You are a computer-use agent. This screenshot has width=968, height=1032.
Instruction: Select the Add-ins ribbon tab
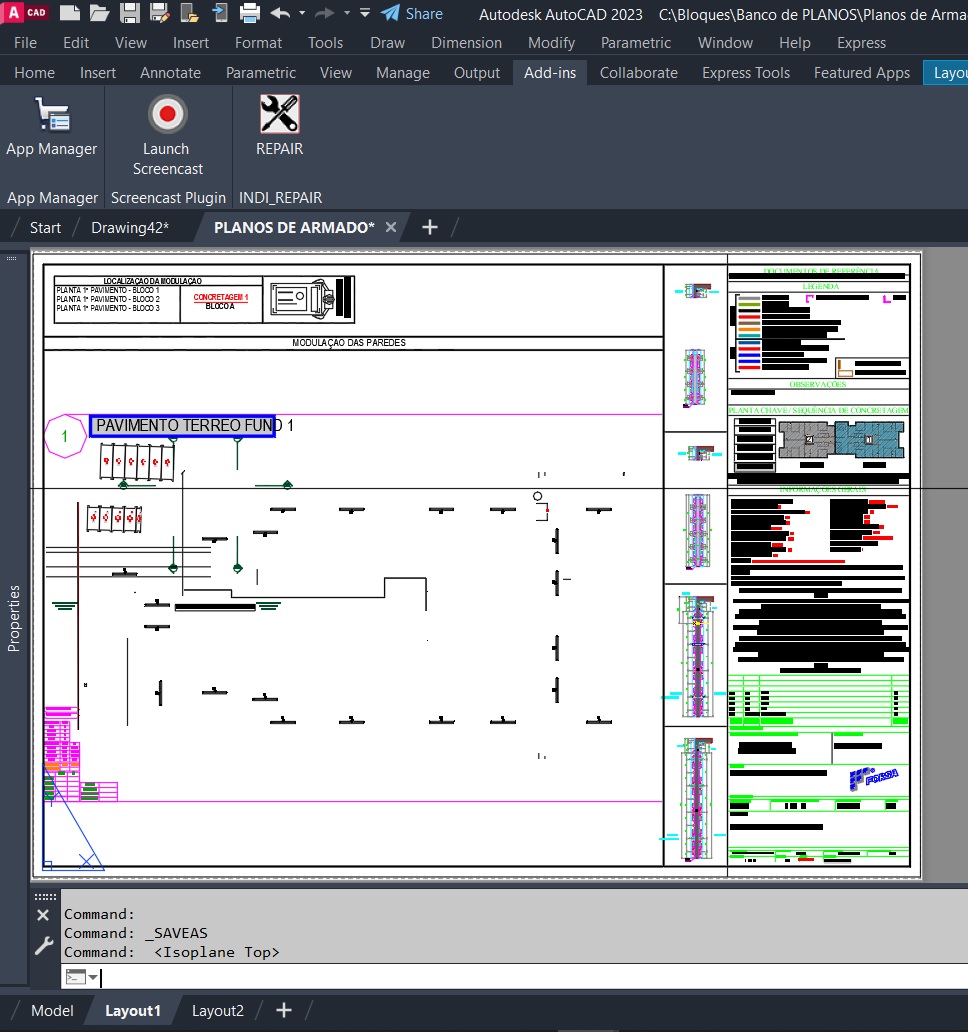coord(550,72)
